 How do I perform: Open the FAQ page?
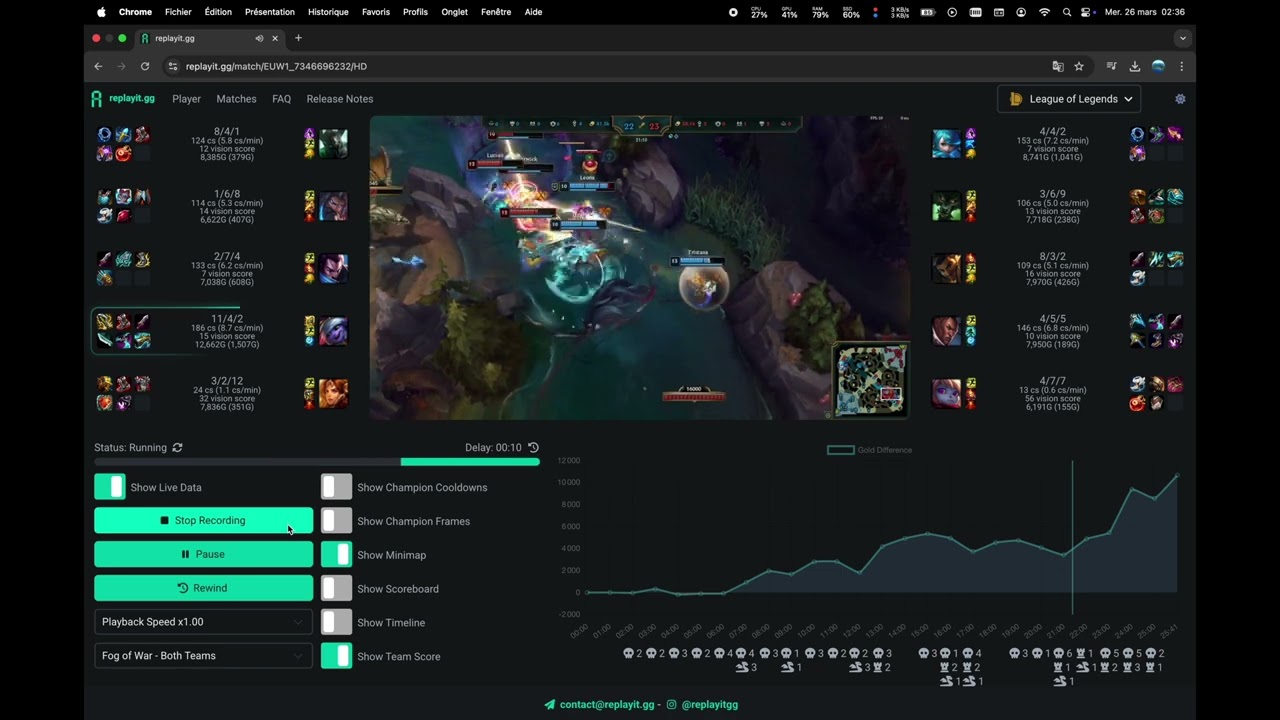[282, 99]
